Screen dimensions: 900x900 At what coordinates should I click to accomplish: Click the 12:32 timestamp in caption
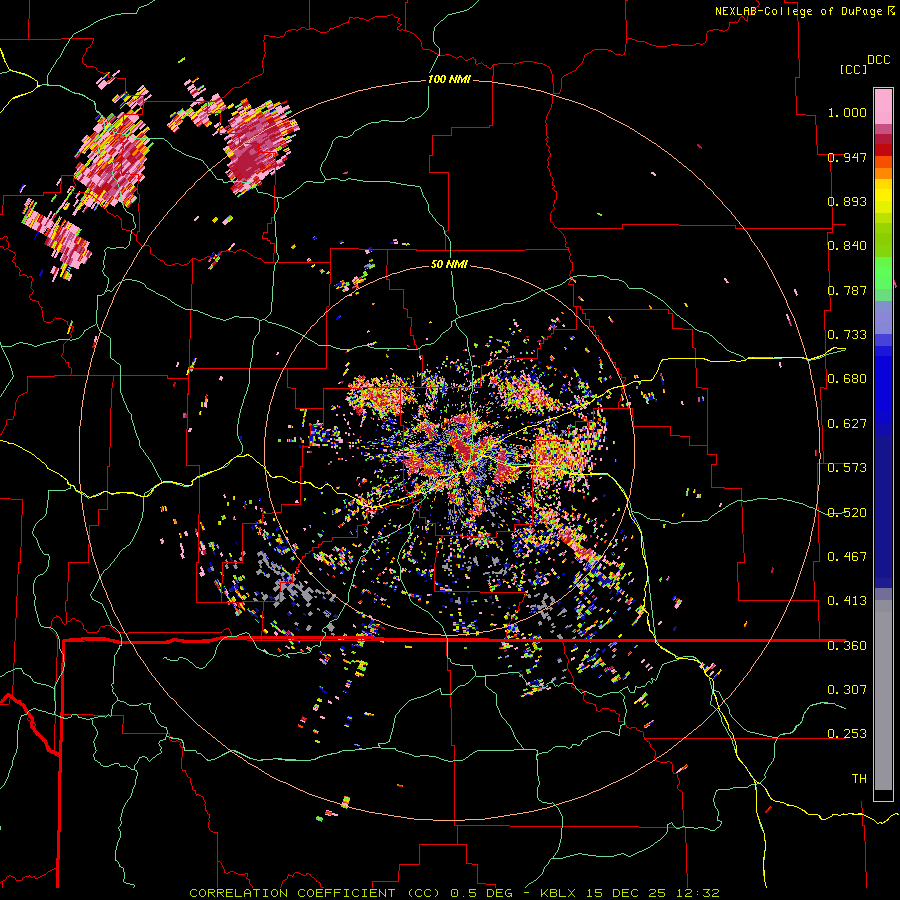point(697,893)
